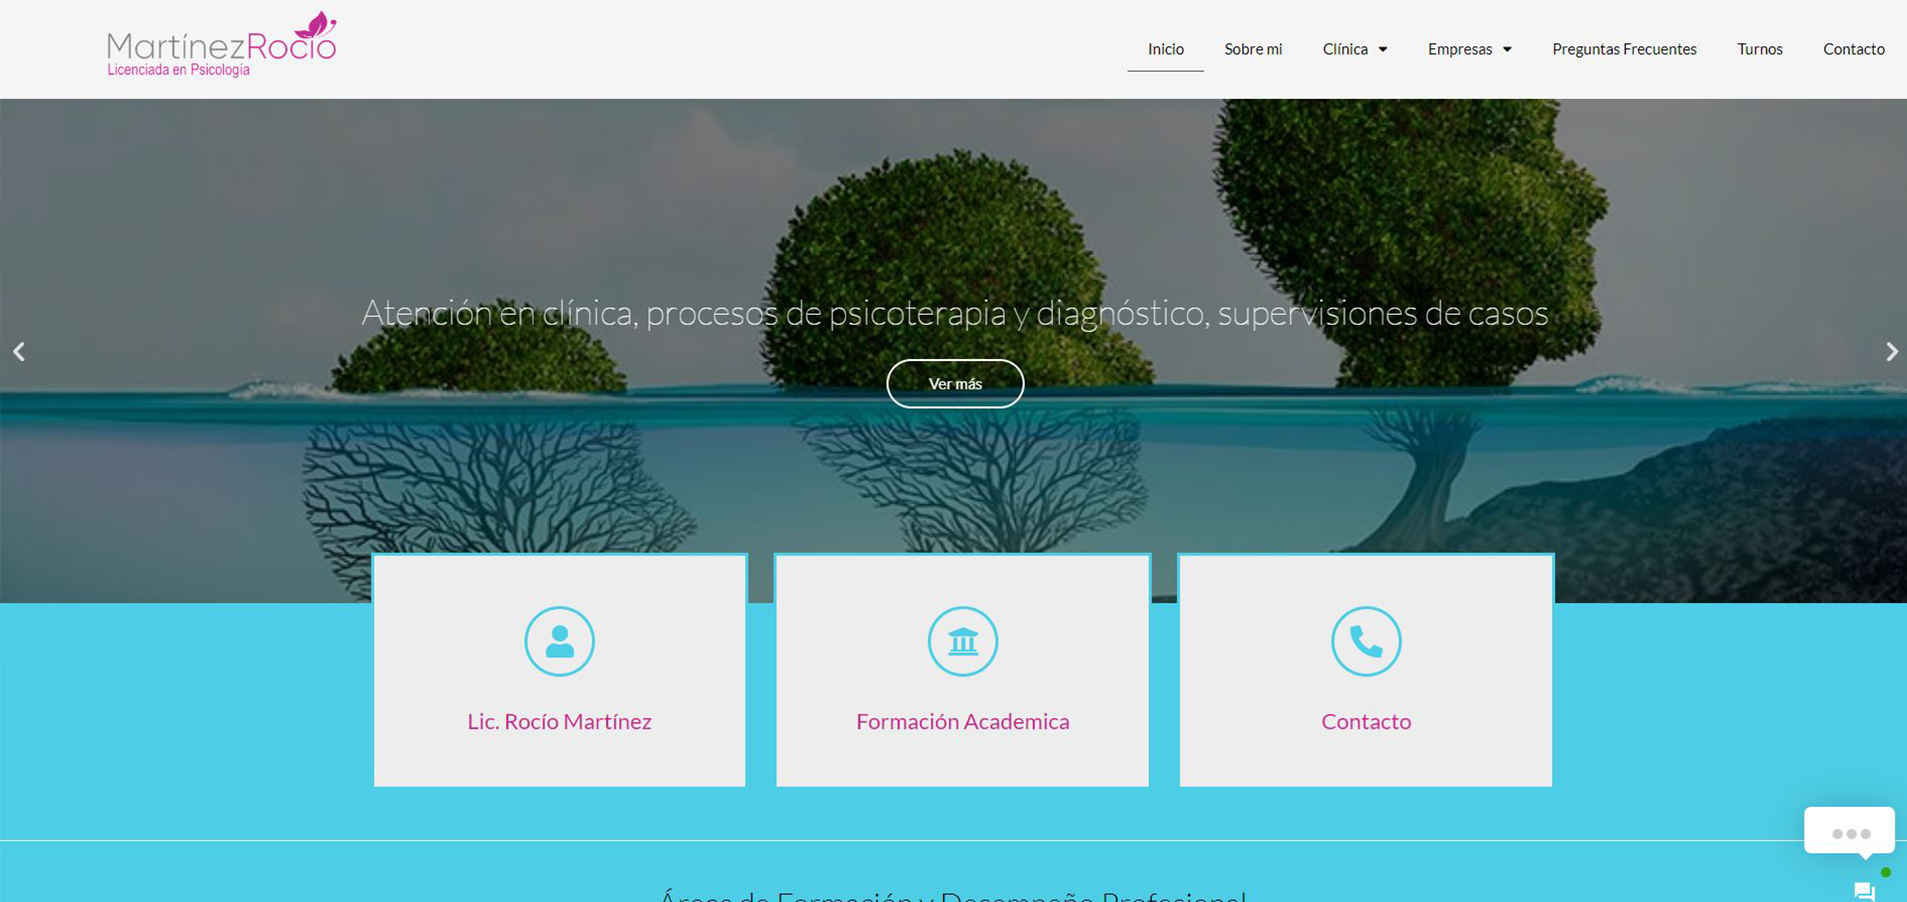Select Turnos in the navigation bar
1907x902 pixels.
[x=1759, y=49]
